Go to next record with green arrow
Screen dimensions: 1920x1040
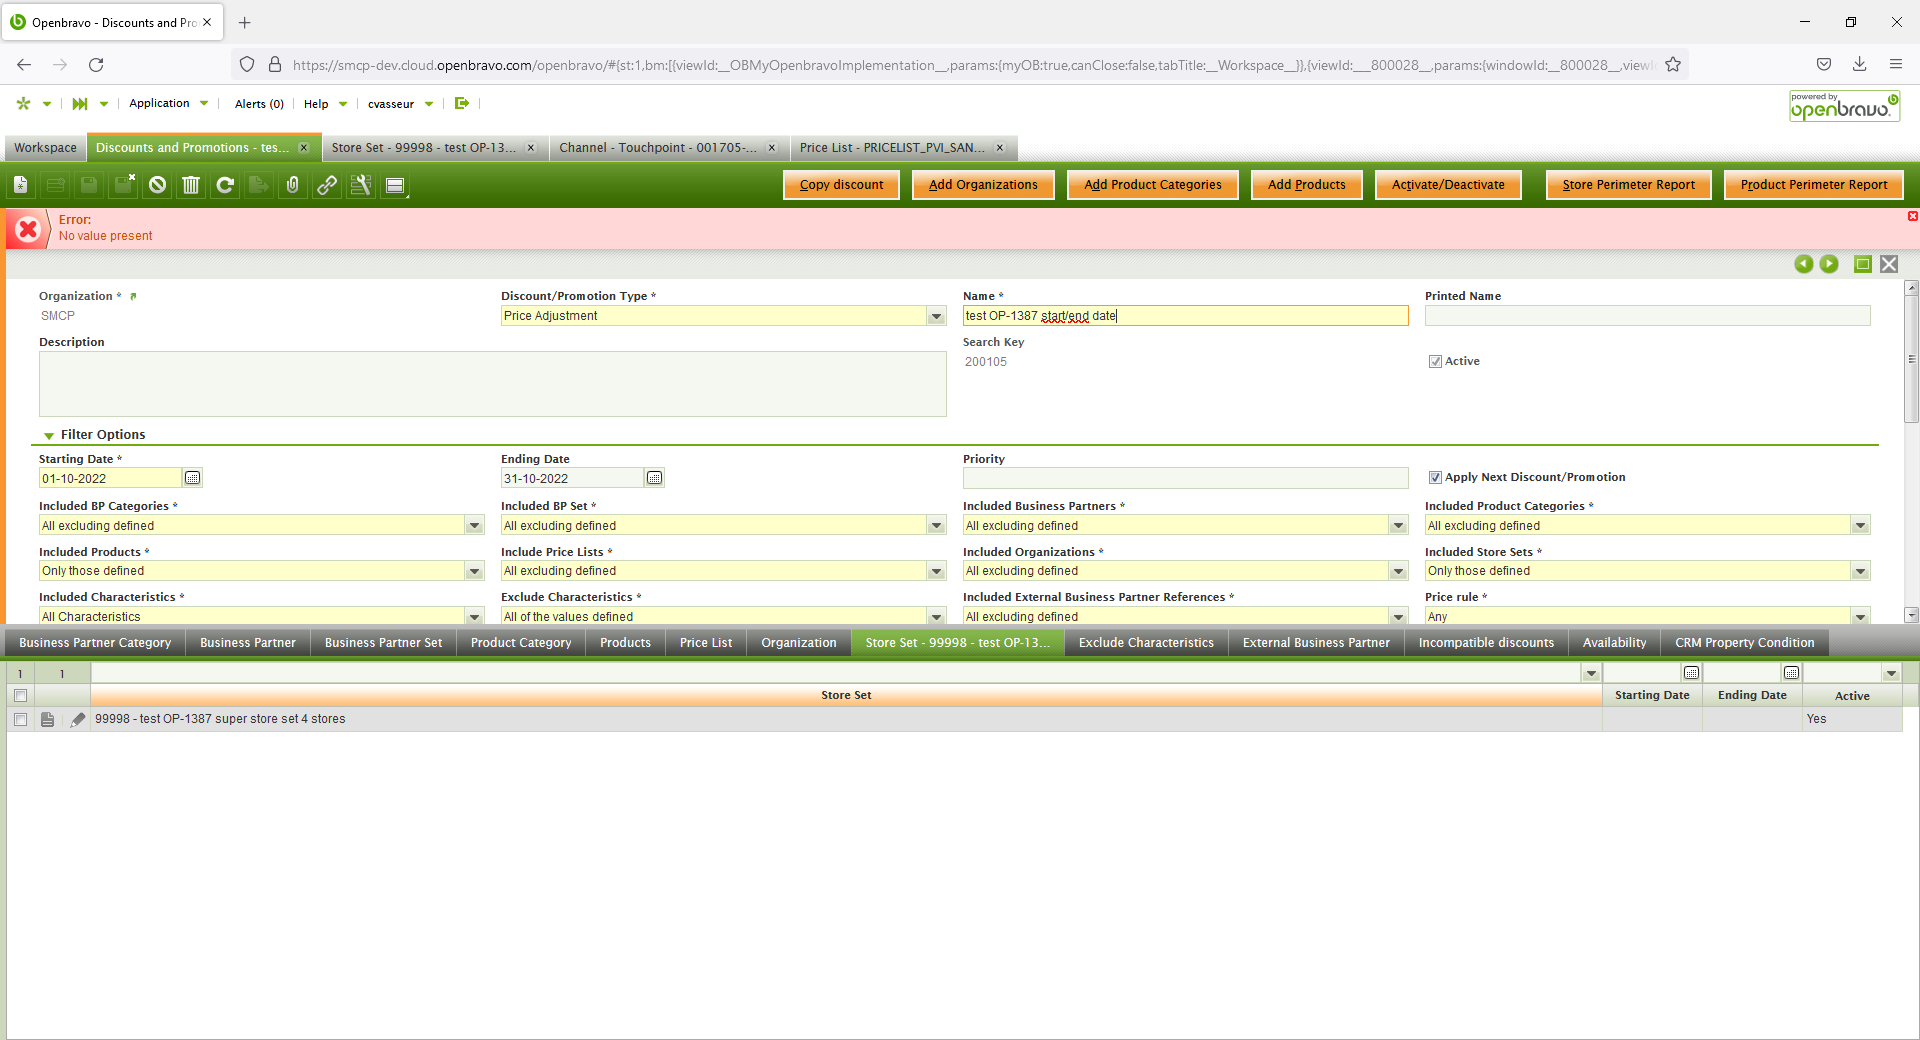click(1829, 264)
